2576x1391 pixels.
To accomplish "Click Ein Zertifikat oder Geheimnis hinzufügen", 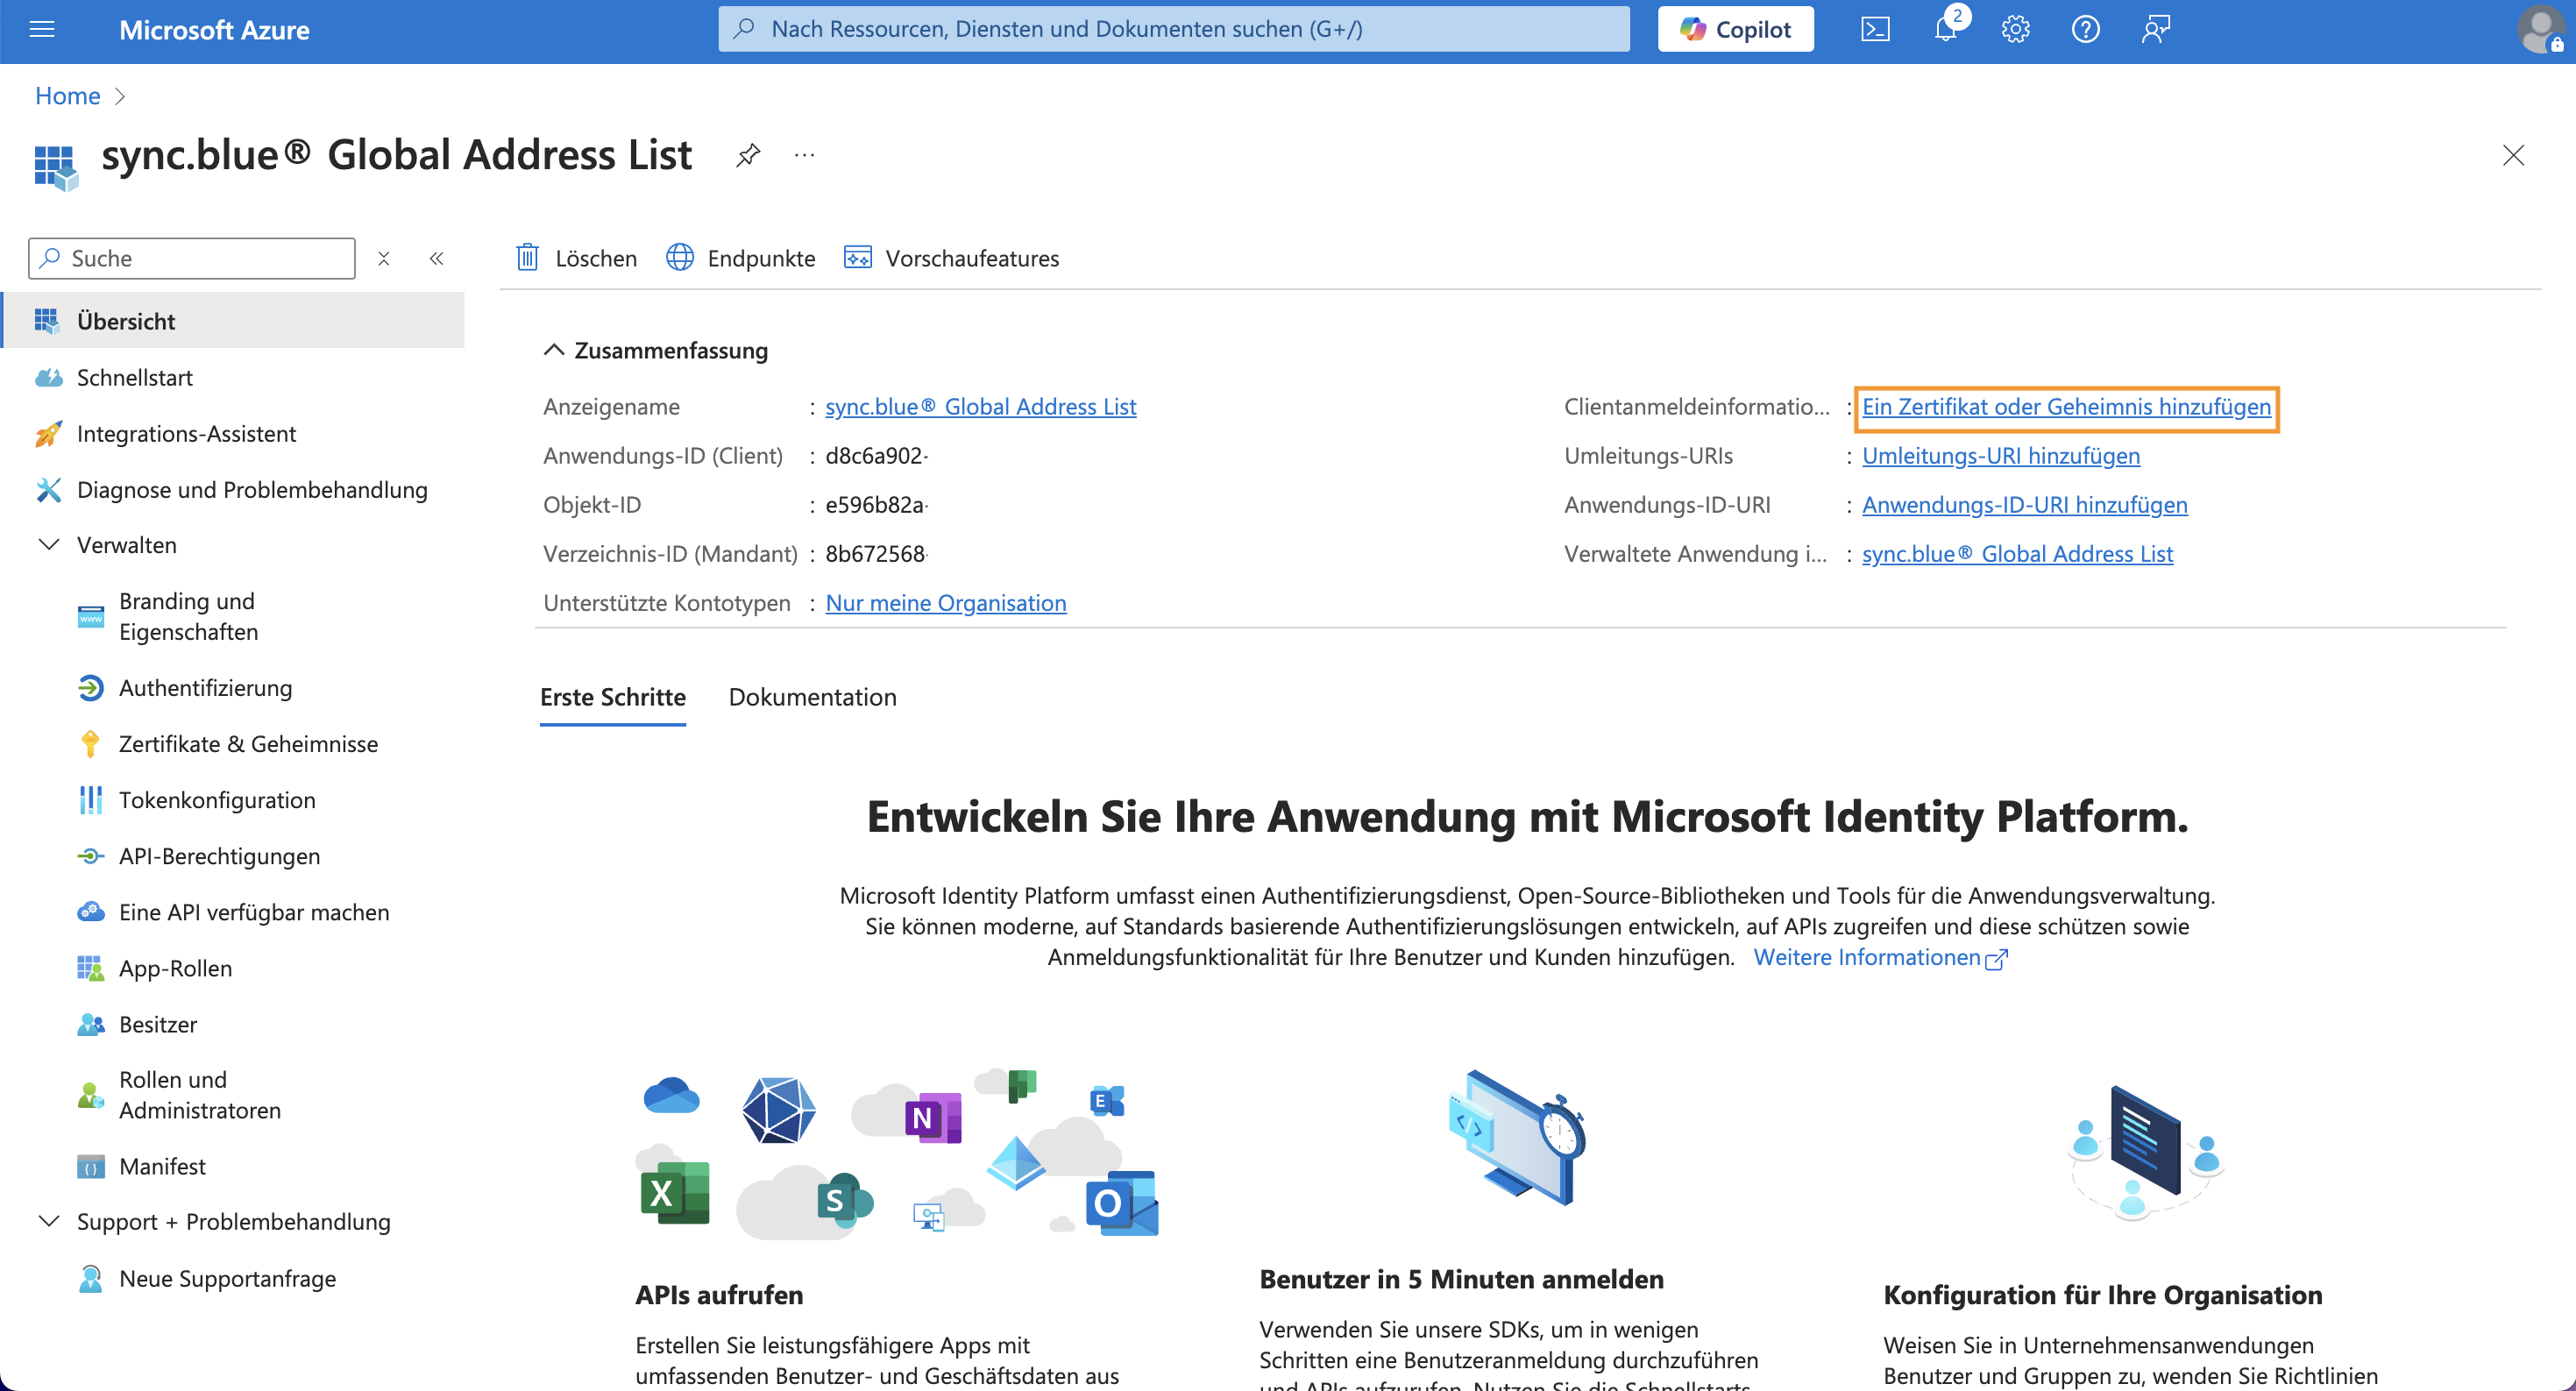I will click(2066, 407).
